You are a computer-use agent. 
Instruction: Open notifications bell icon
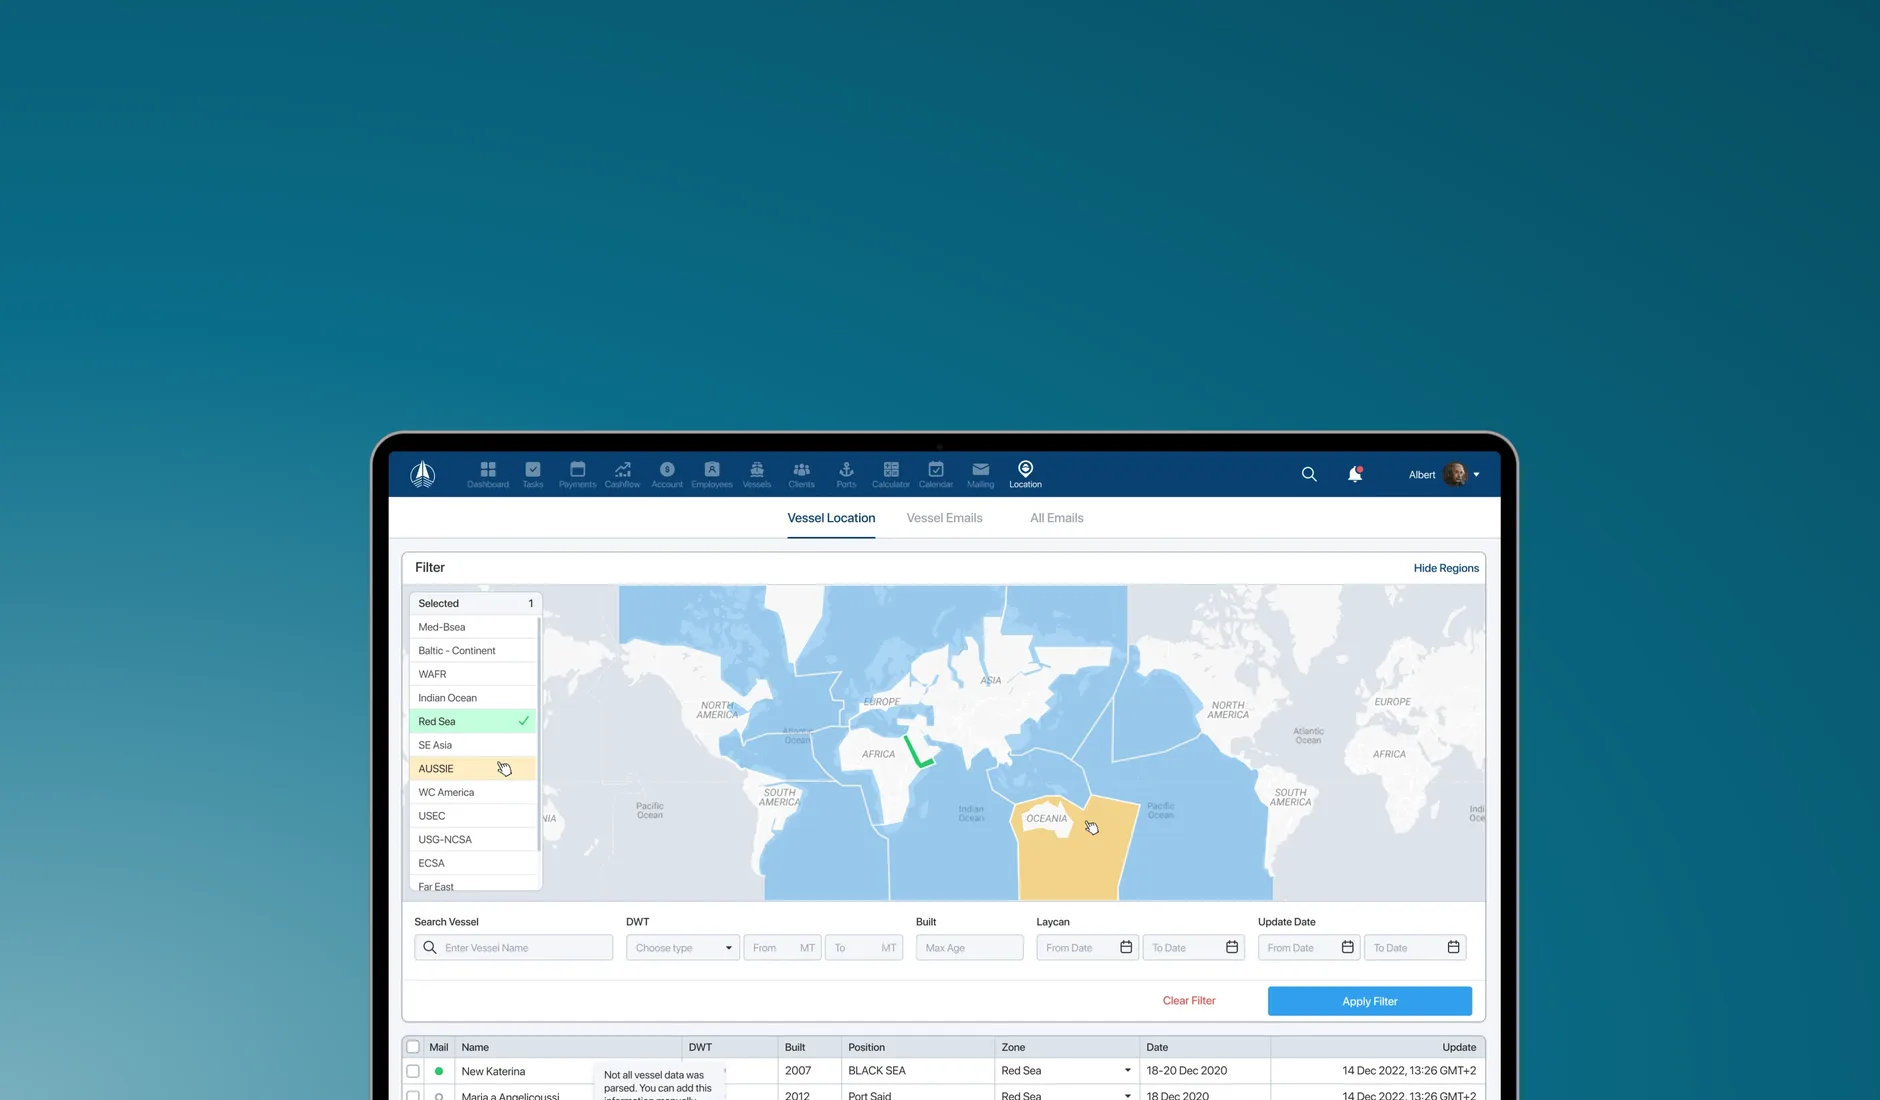pos(1355,474)
